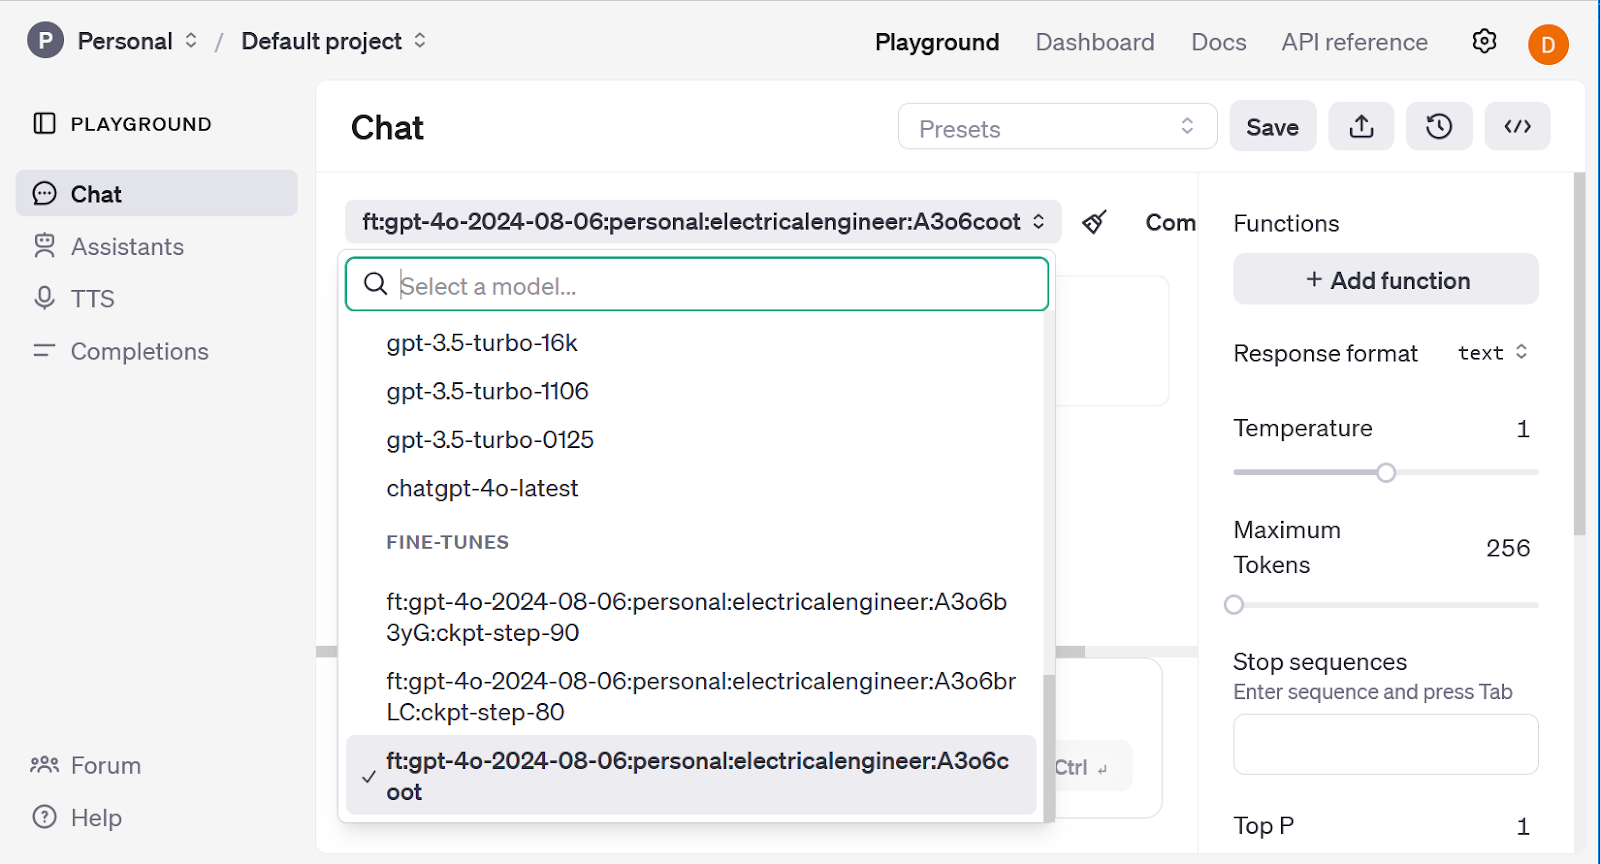Go to the Dashboard tab
The width and height of the screenshot is (1600, 864).
(x=1094, y=42)
